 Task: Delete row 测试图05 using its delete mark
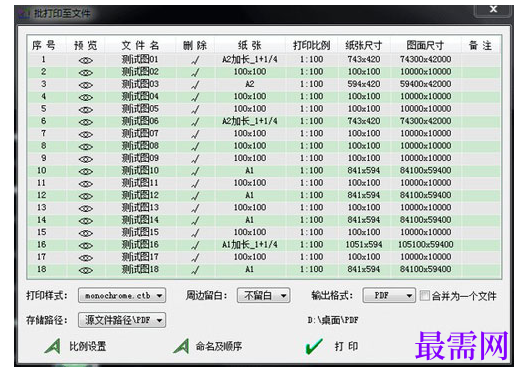[x=195, y=110]
